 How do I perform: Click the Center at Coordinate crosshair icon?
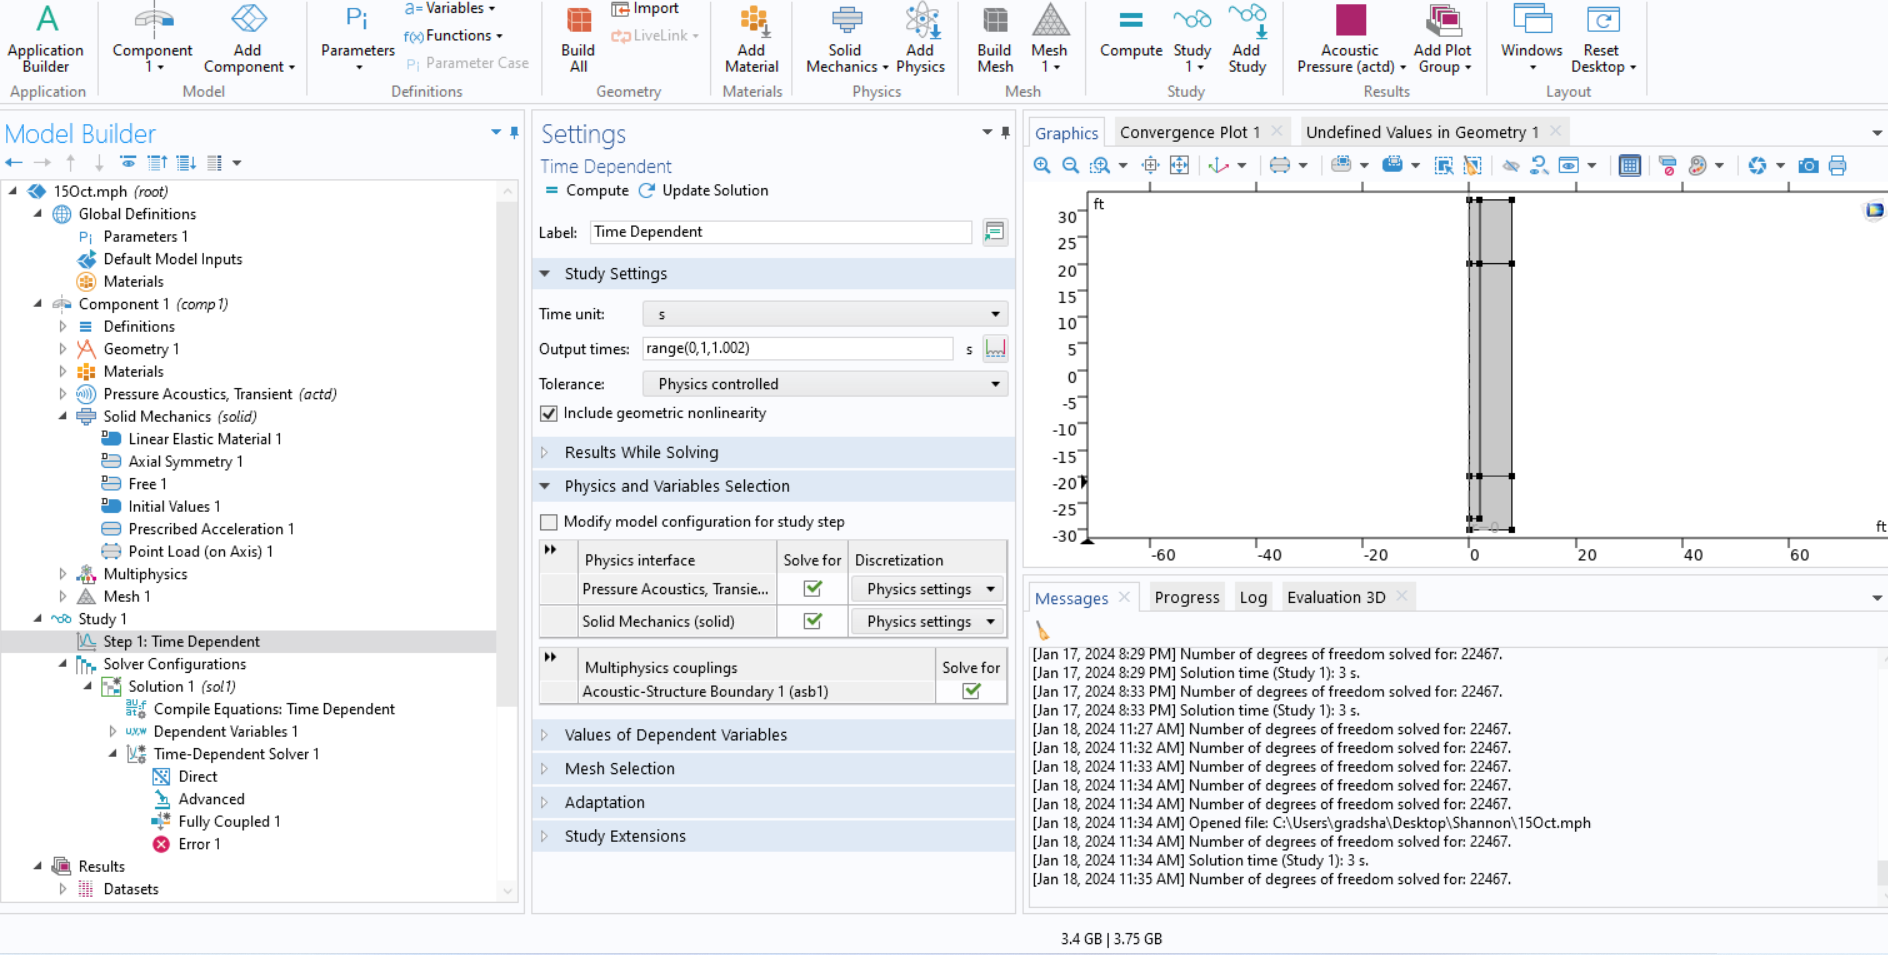tap(1150, 166)
